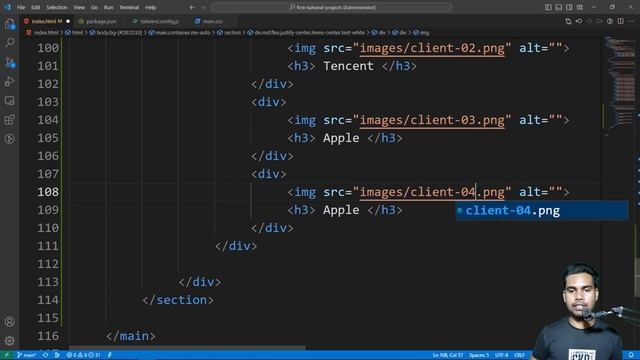Screen dimensions: 640x360
Task: Change the CRLF line ending
Action: (519, 355)
